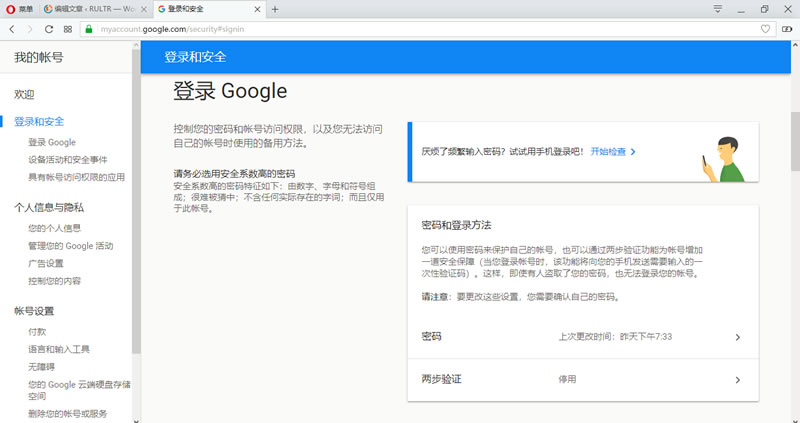Click 请务必选用安全系数高的密码 heading
This screenshot has height=423, width=800.
pos(234,173)
